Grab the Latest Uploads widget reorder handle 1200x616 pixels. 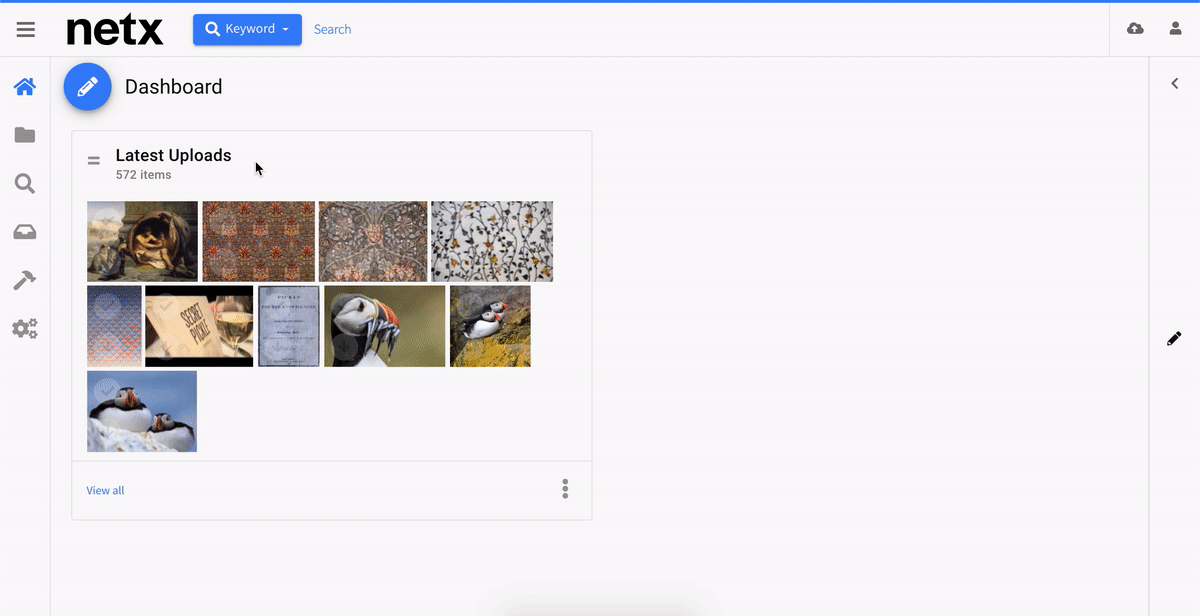[x=94, y=160]
